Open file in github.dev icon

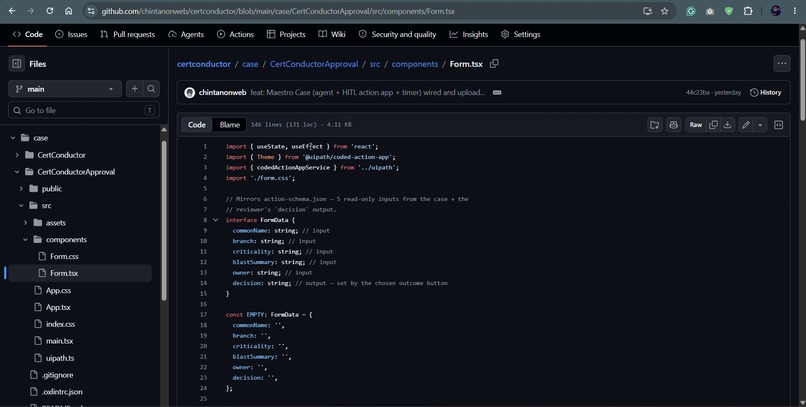click(x=654, y=124)
